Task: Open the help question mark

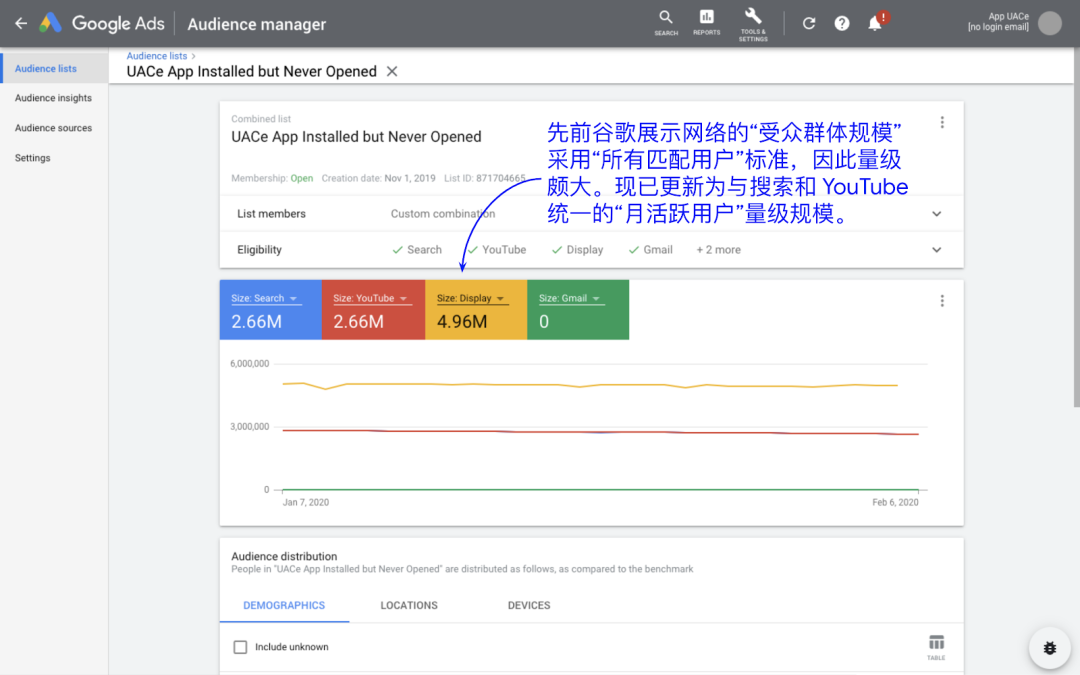Action: click(842, 23)
